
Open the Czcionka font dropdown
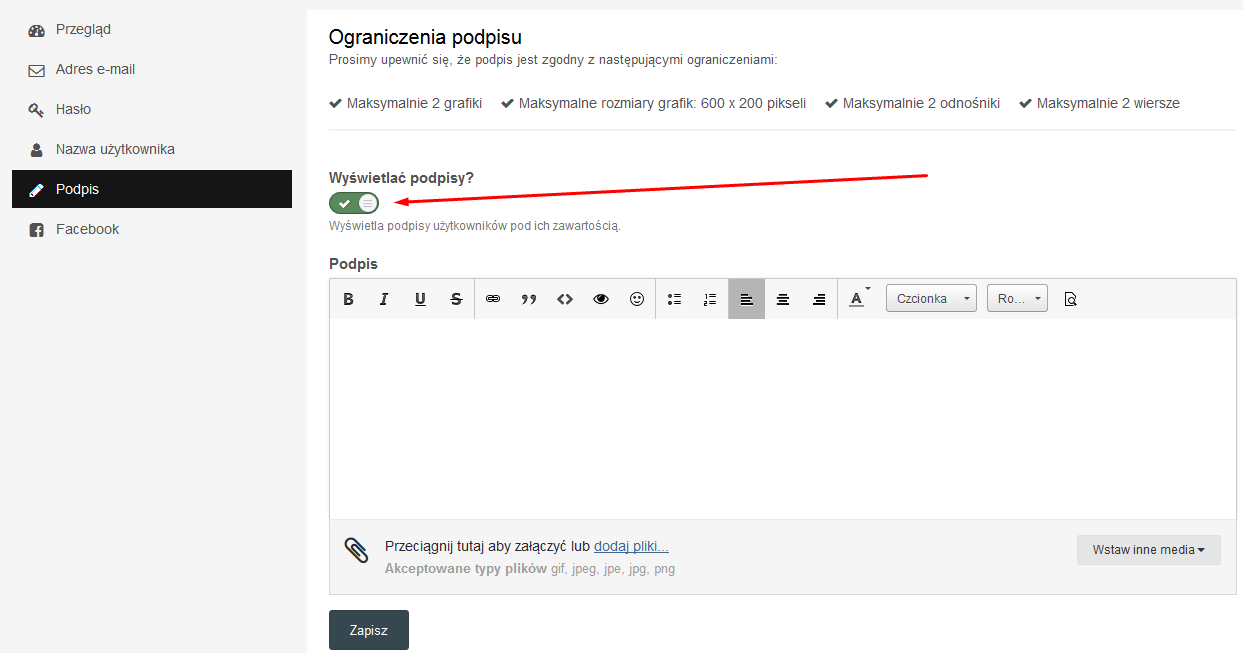coord(931,299)
